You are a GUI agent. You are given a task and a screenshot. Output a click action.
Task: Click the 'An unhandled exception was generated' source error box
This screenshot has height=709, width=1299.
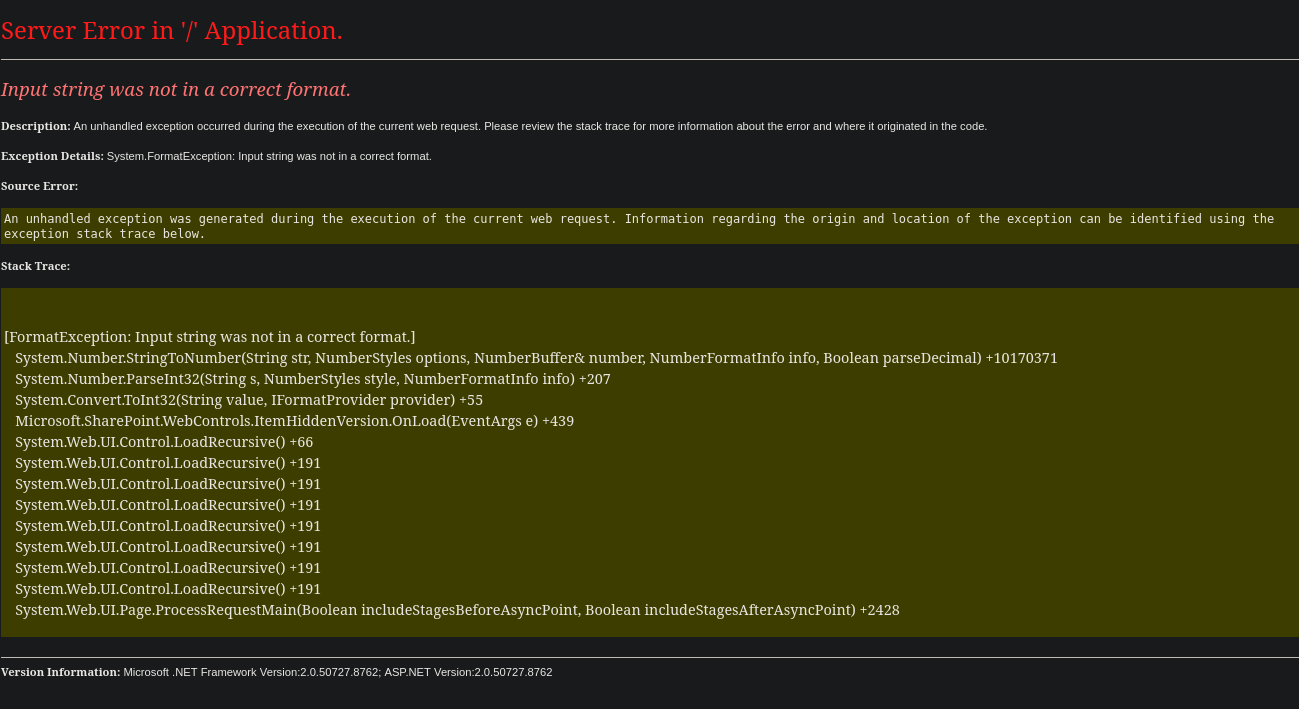coord(650,226)
